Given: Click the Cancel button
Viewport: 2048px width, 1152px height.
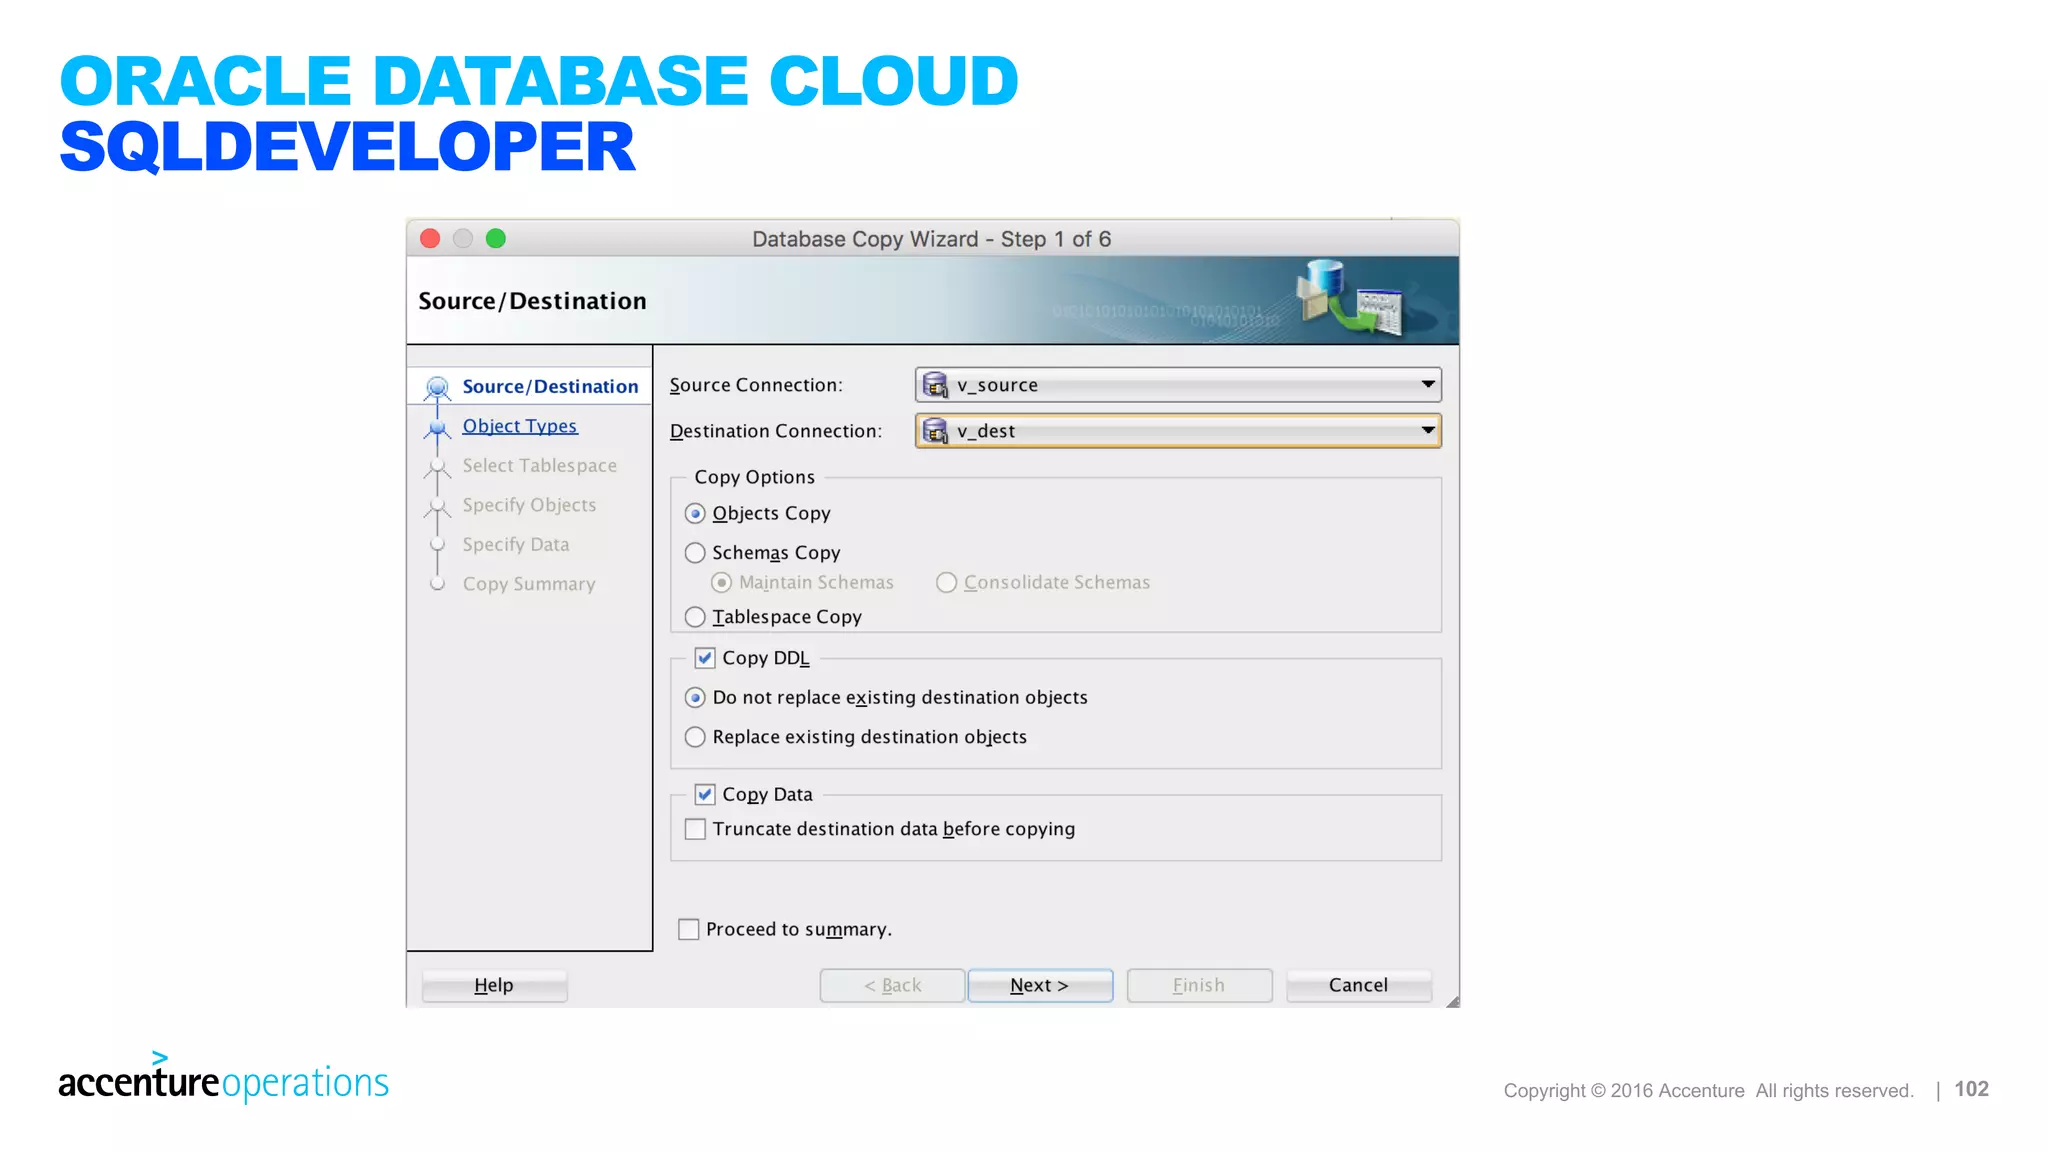Looking at the screenshot, I should click(x=1358, y=985).
